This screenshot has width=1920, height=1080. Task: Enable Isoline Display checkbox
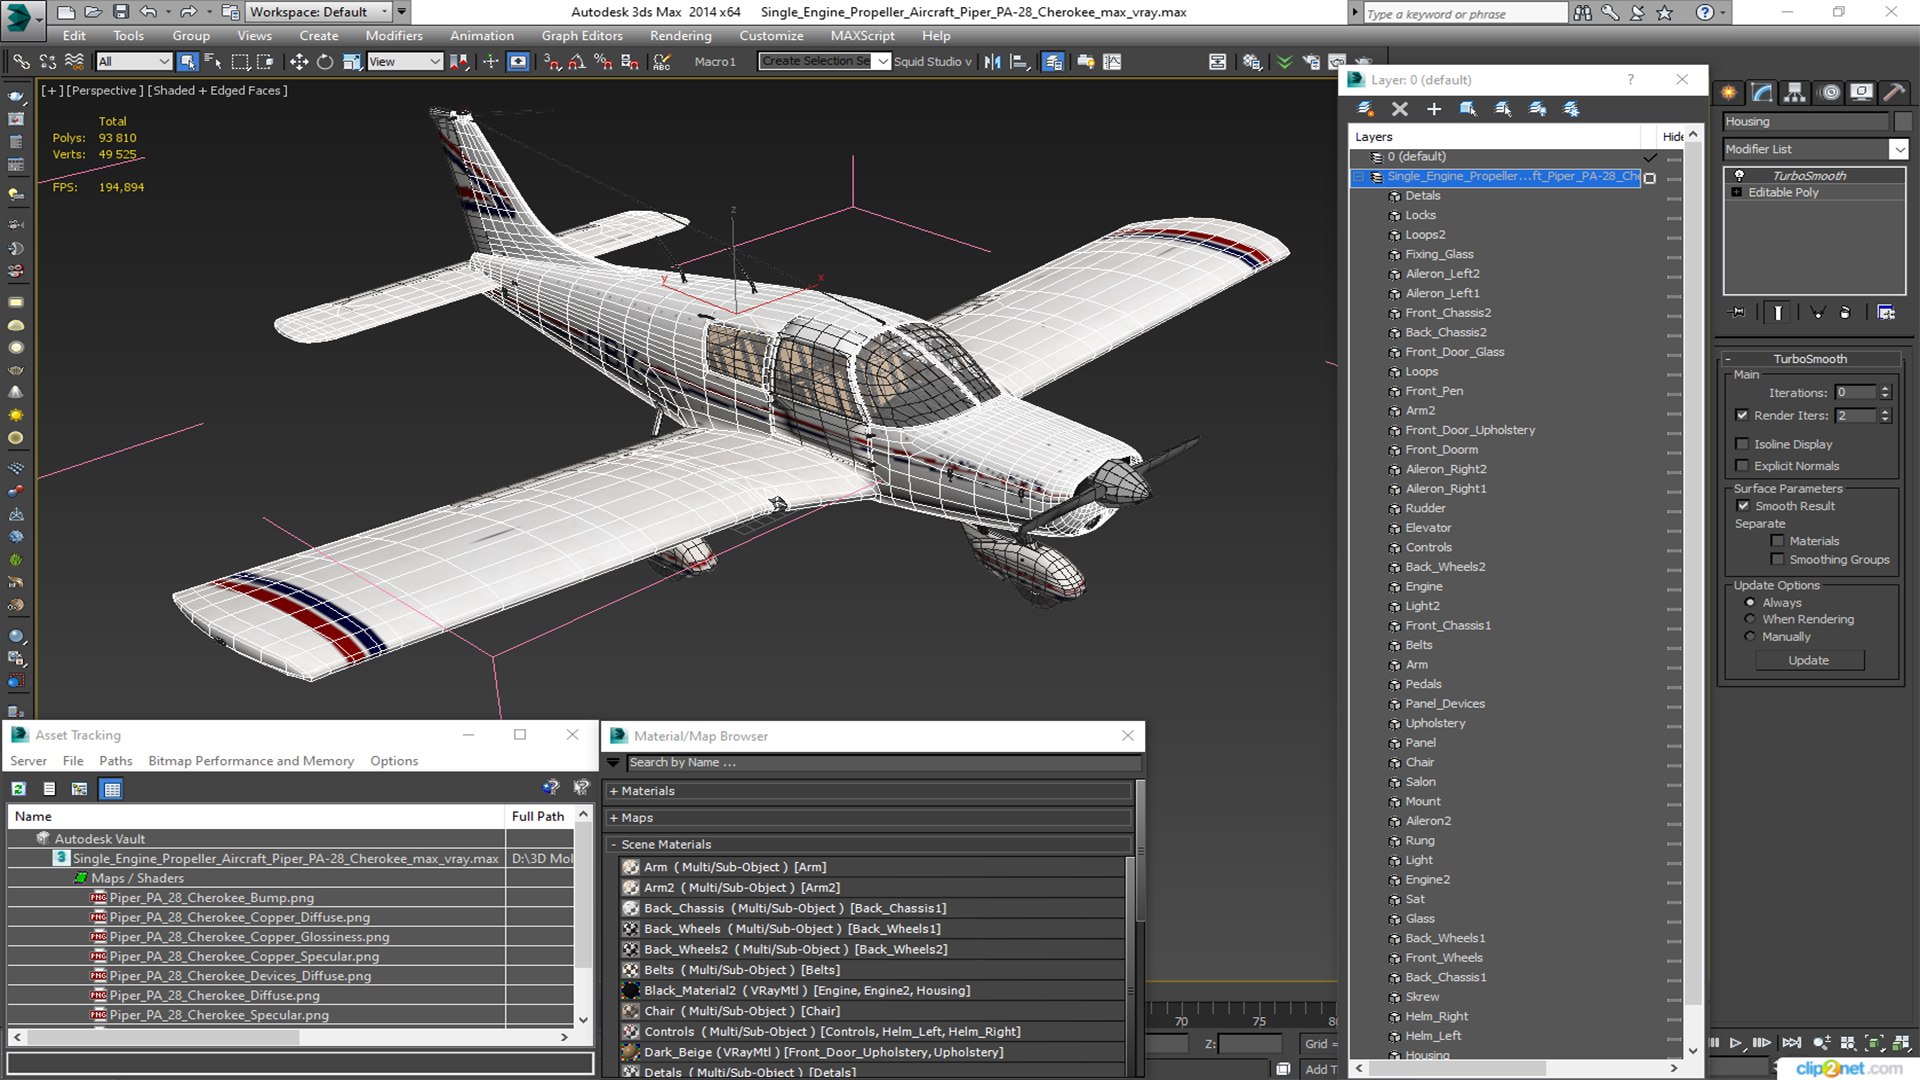point(1742,444)
